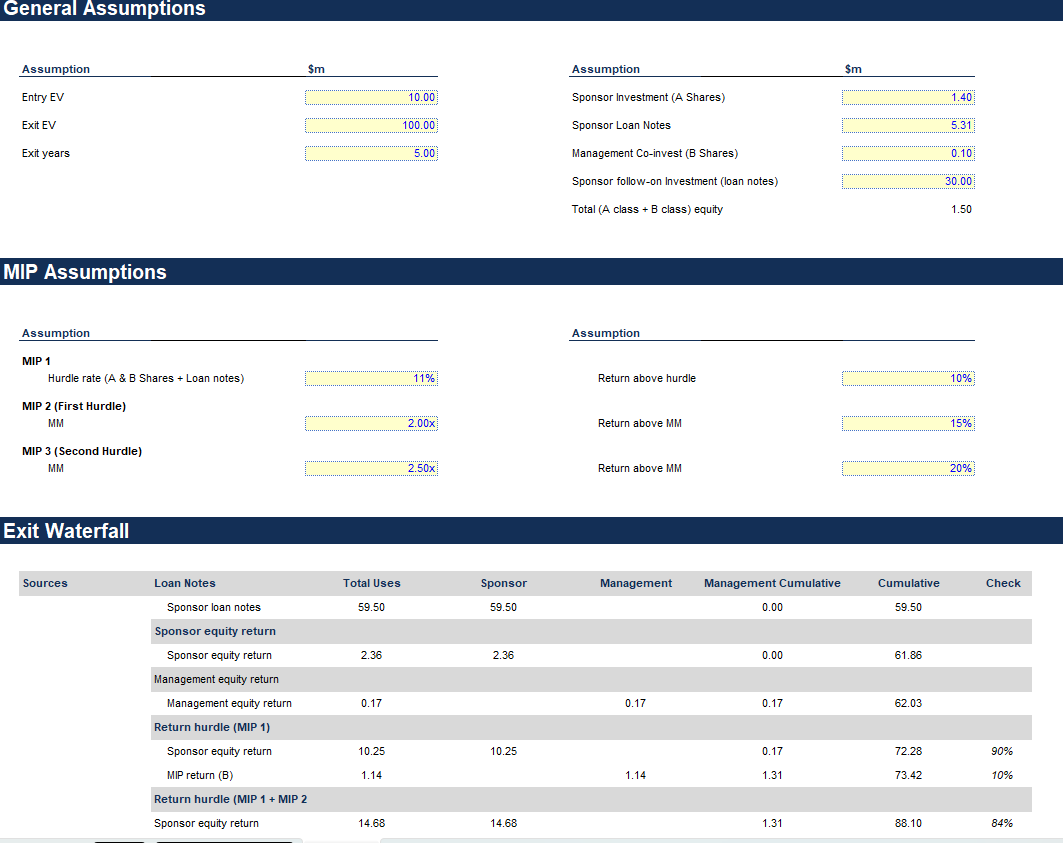The height and width of the screenshot is (843, 1063).
Task: Select the Check value 10%
Action: tap(1002, 776)
